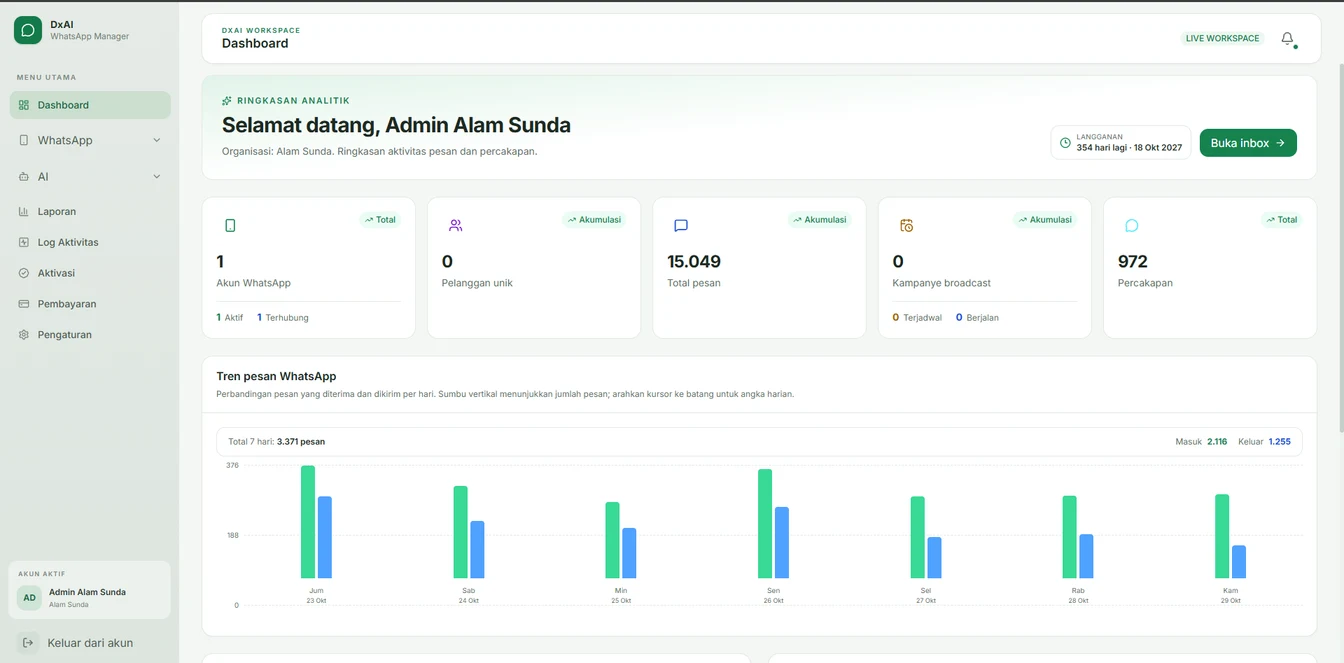The image size is (1344, 663).
Task: Click the green bar for Rab 28 Okt
Action: tap(1070, 537)
